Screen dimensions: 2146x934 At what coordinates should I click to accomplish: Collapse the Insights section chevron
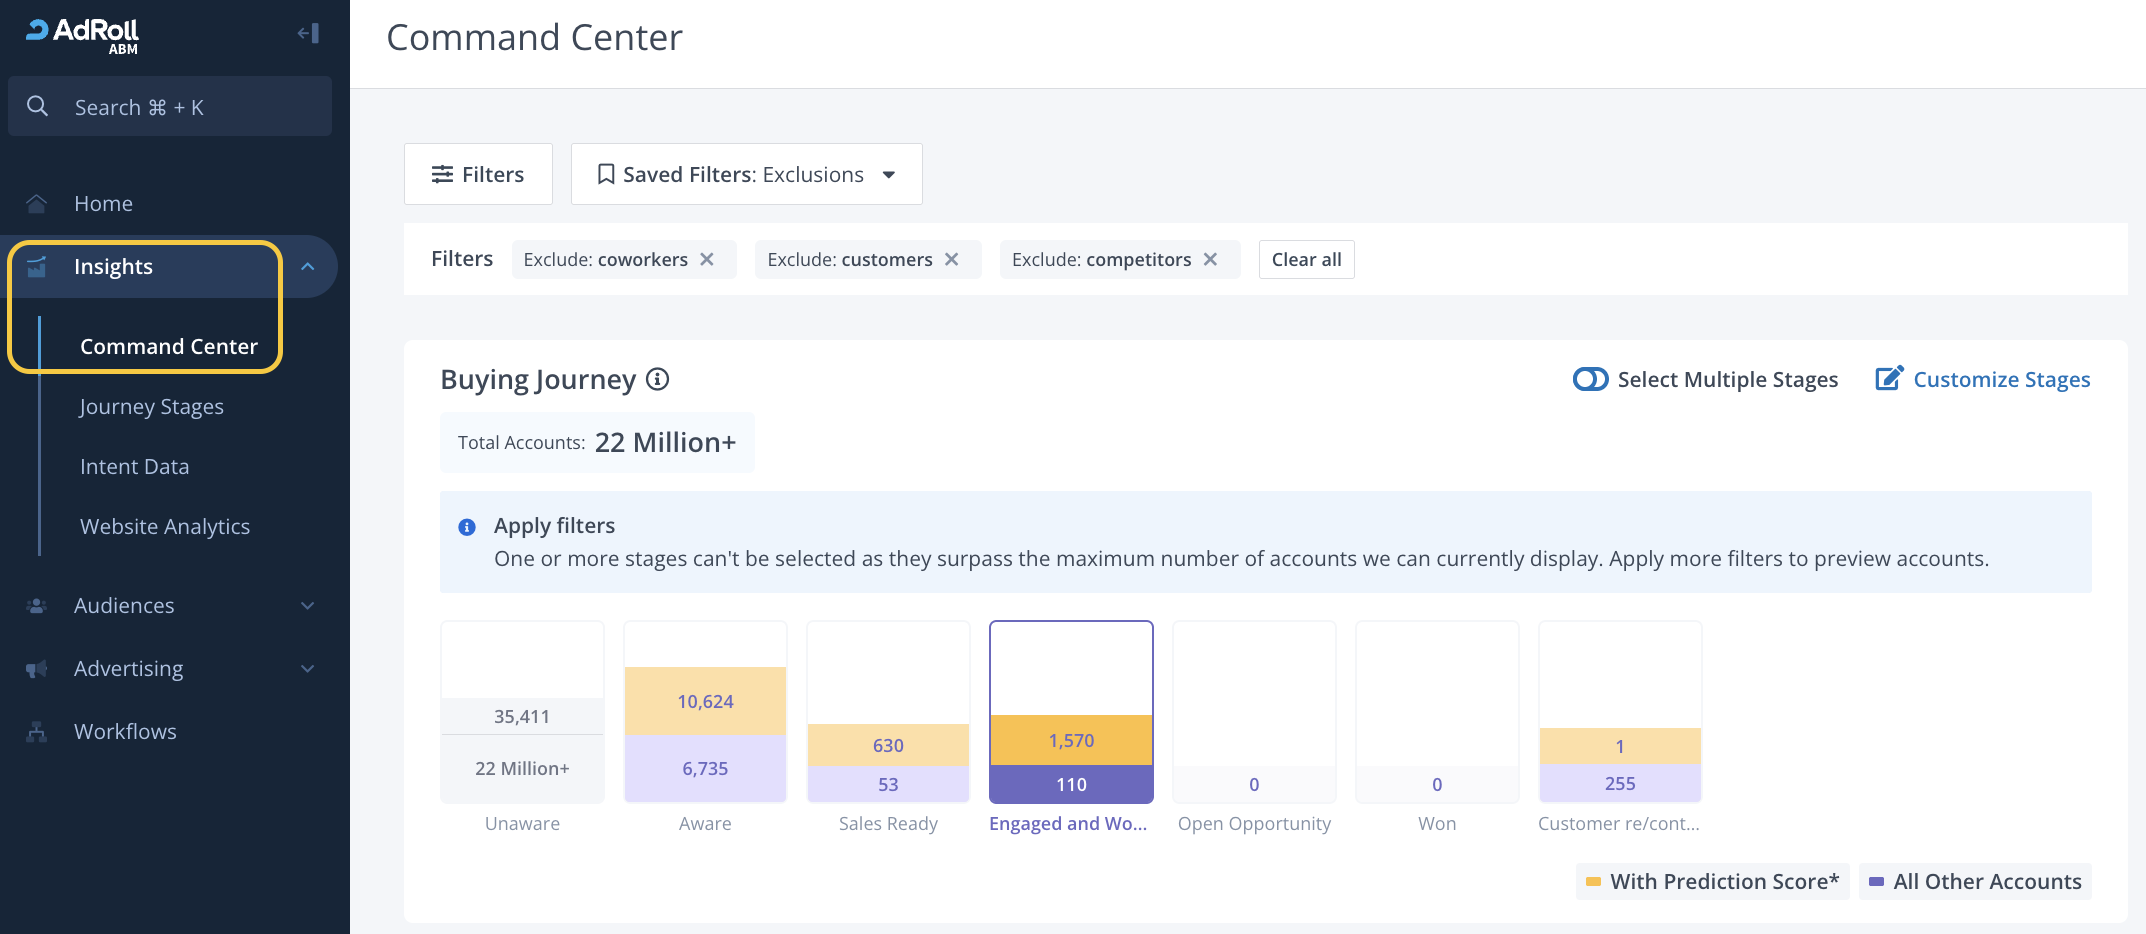[308, 267]
